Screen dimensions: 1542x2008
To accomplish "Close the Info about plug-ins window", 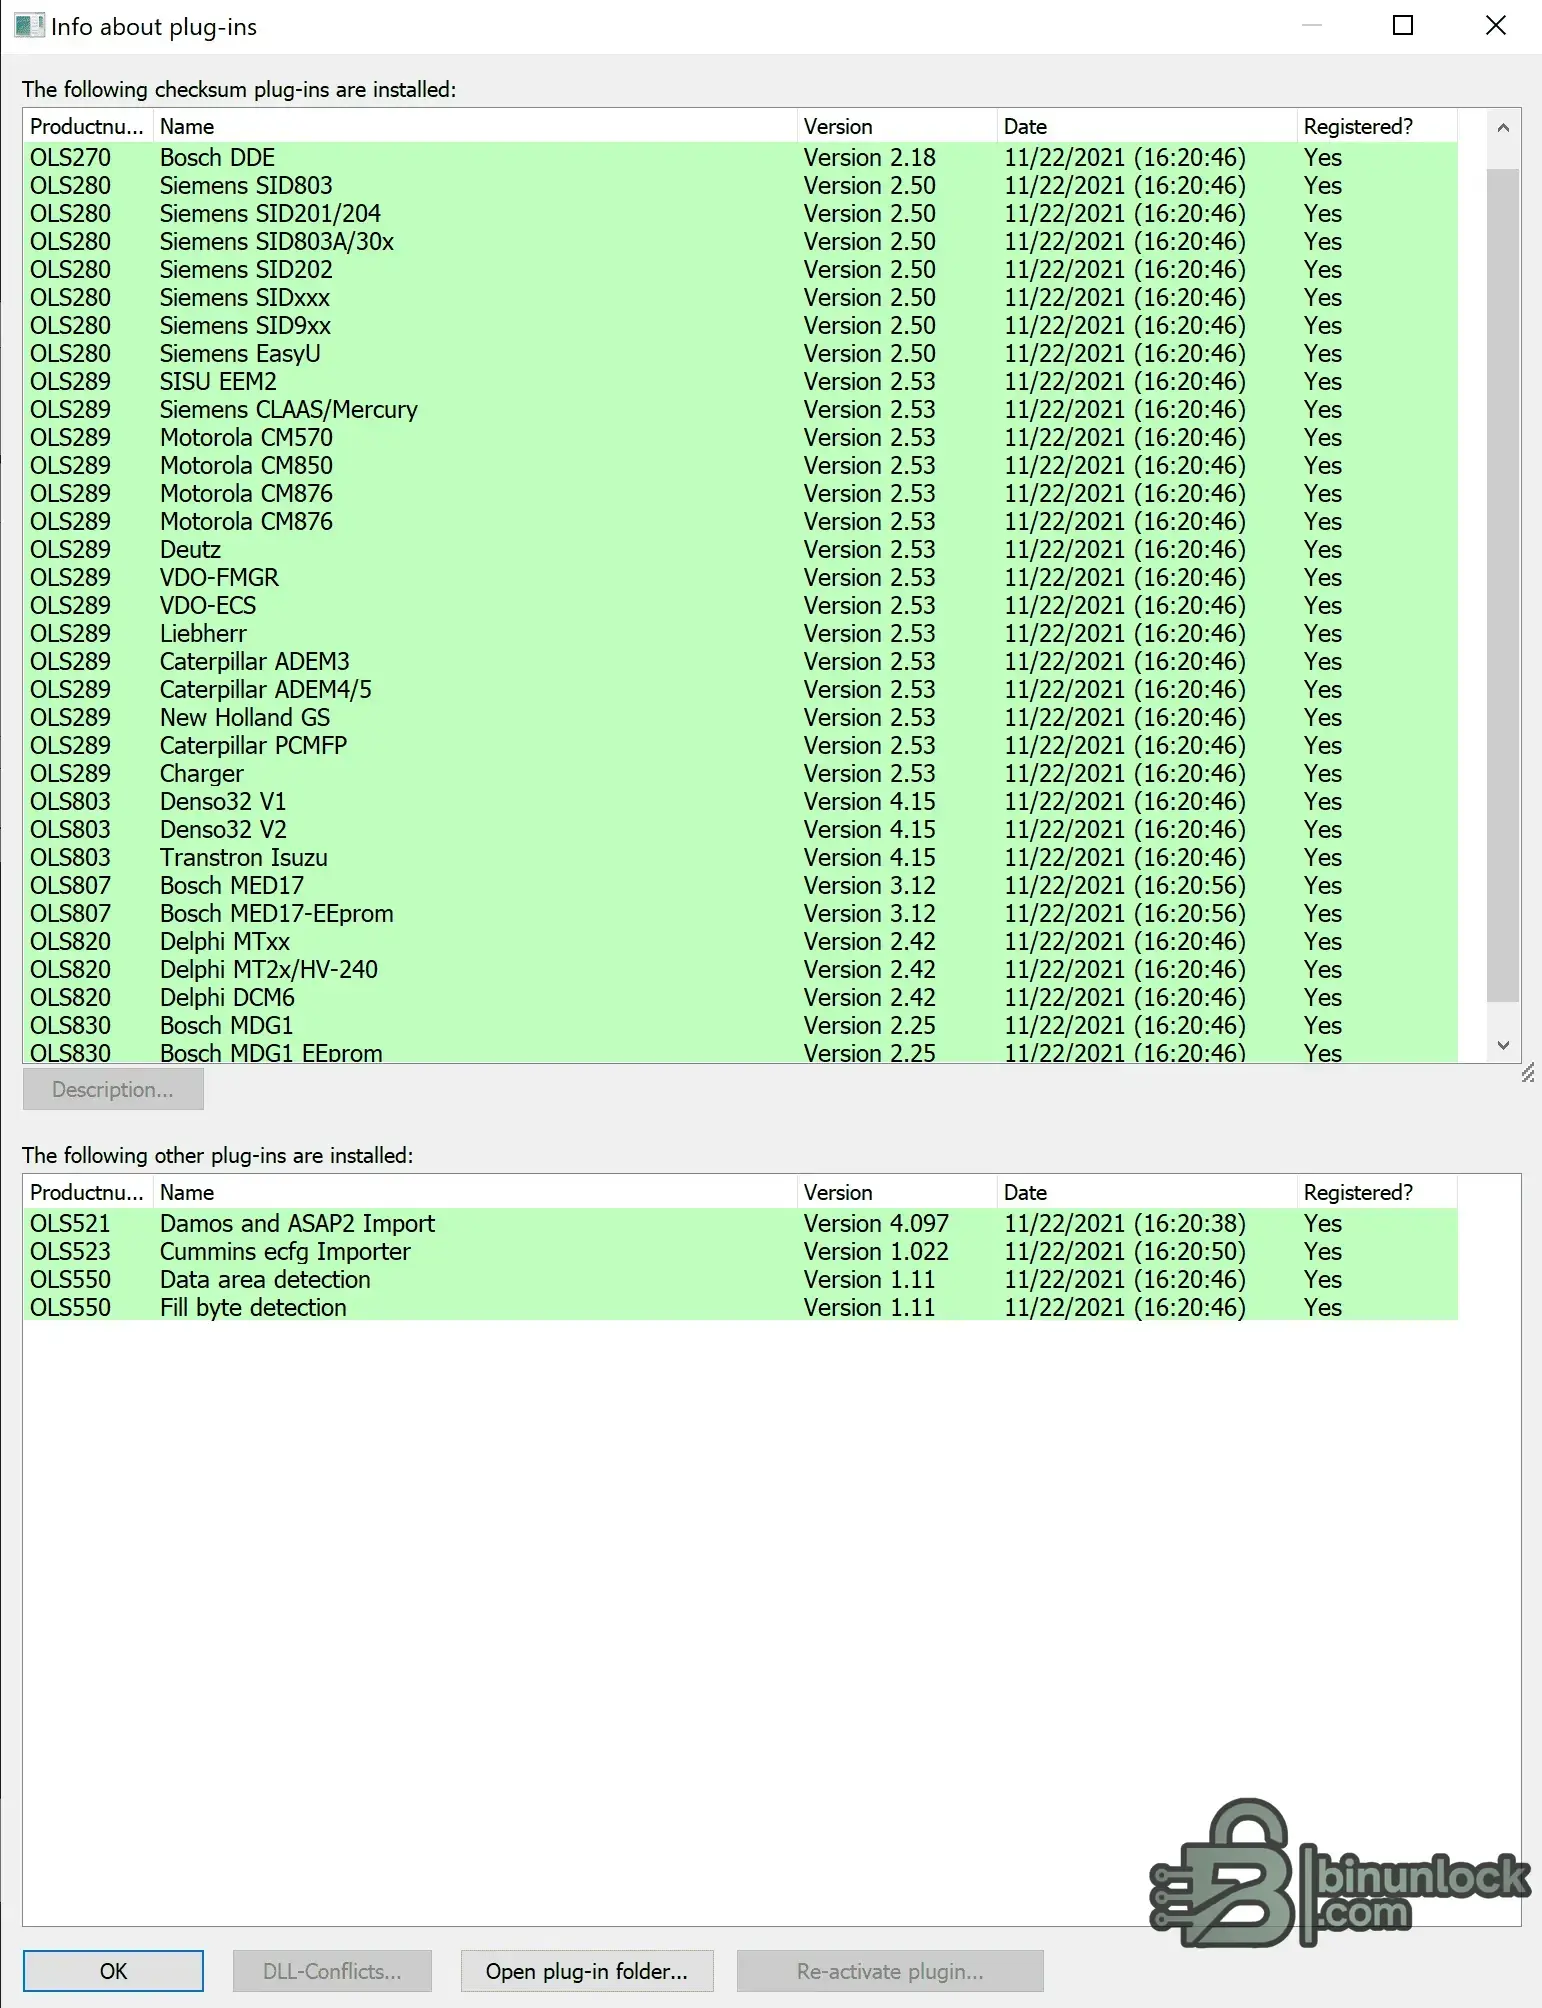I will (x=1495, y=25).
